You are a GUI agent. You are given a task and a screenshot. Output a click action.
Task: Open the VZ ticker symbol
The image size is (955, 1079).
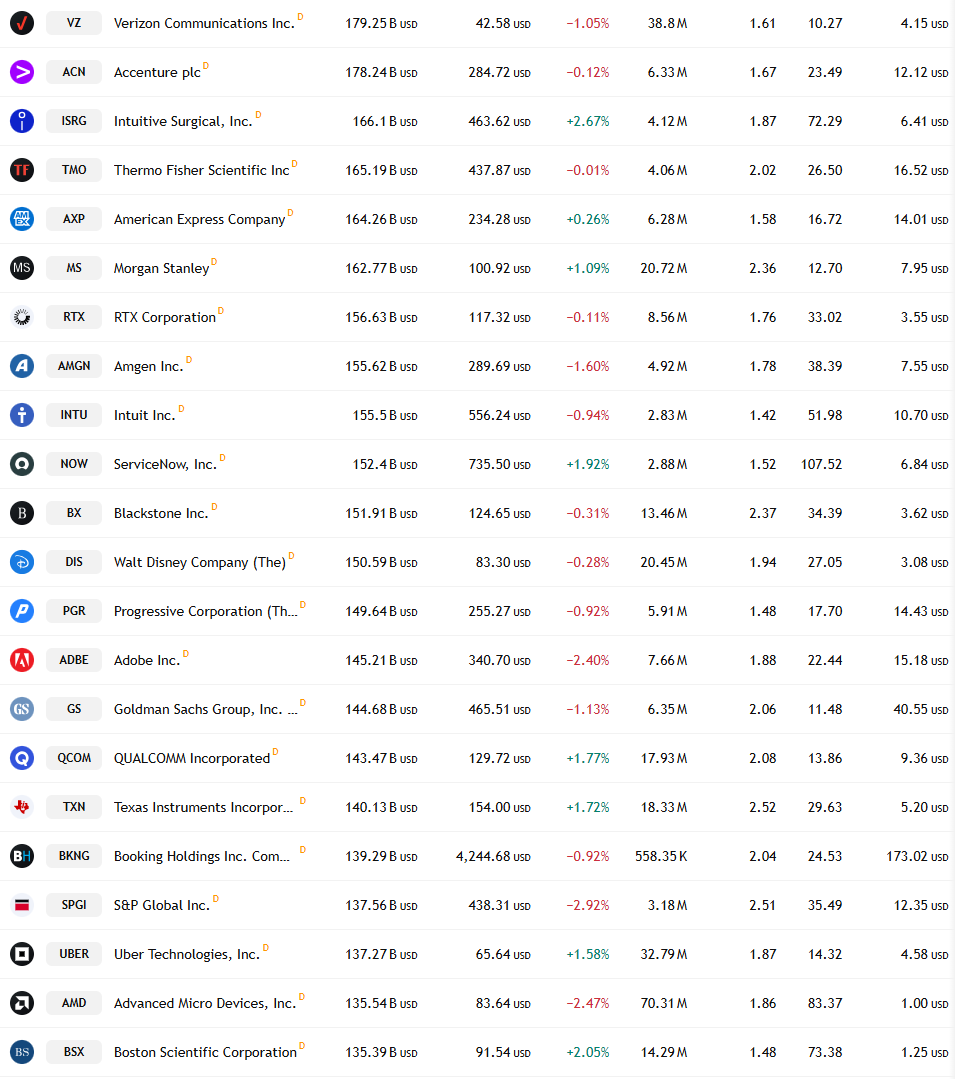(74, 23)
